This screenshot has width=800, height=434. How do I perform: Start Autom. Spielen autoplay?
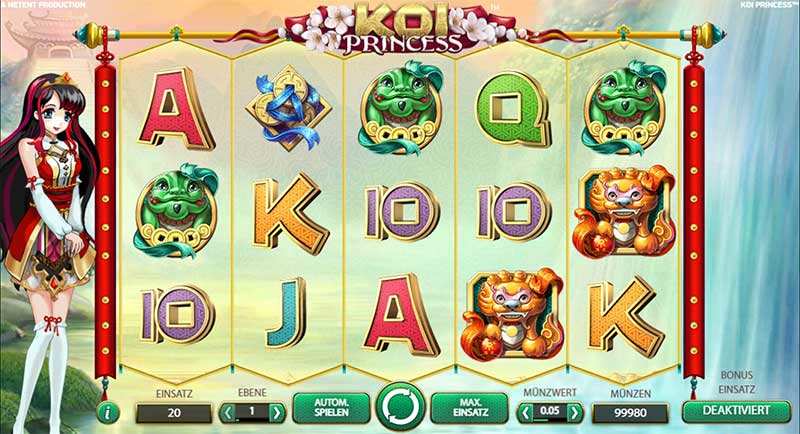[x=331, y=407]
